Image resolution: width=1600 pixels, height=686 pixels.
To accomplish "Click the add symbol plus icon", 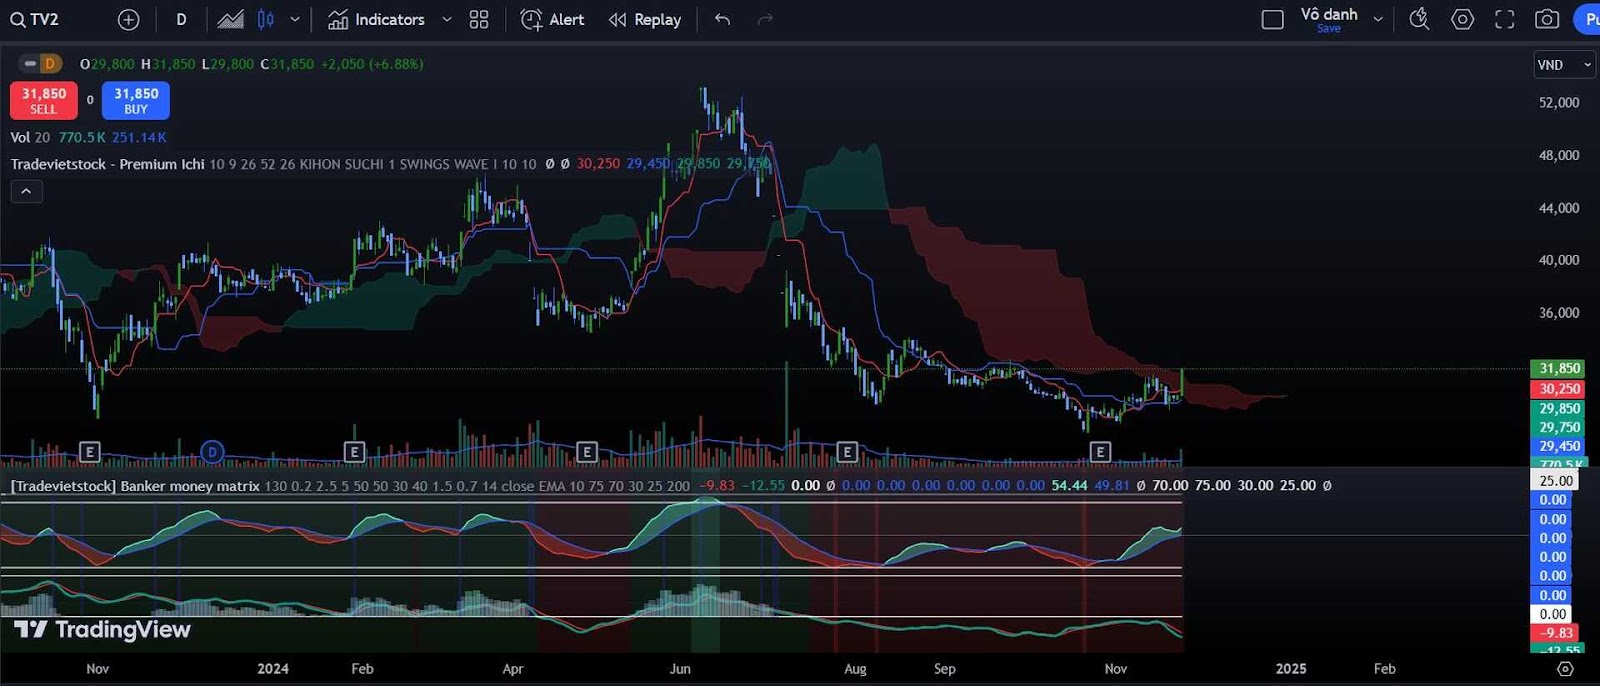I will click(128, 19).
